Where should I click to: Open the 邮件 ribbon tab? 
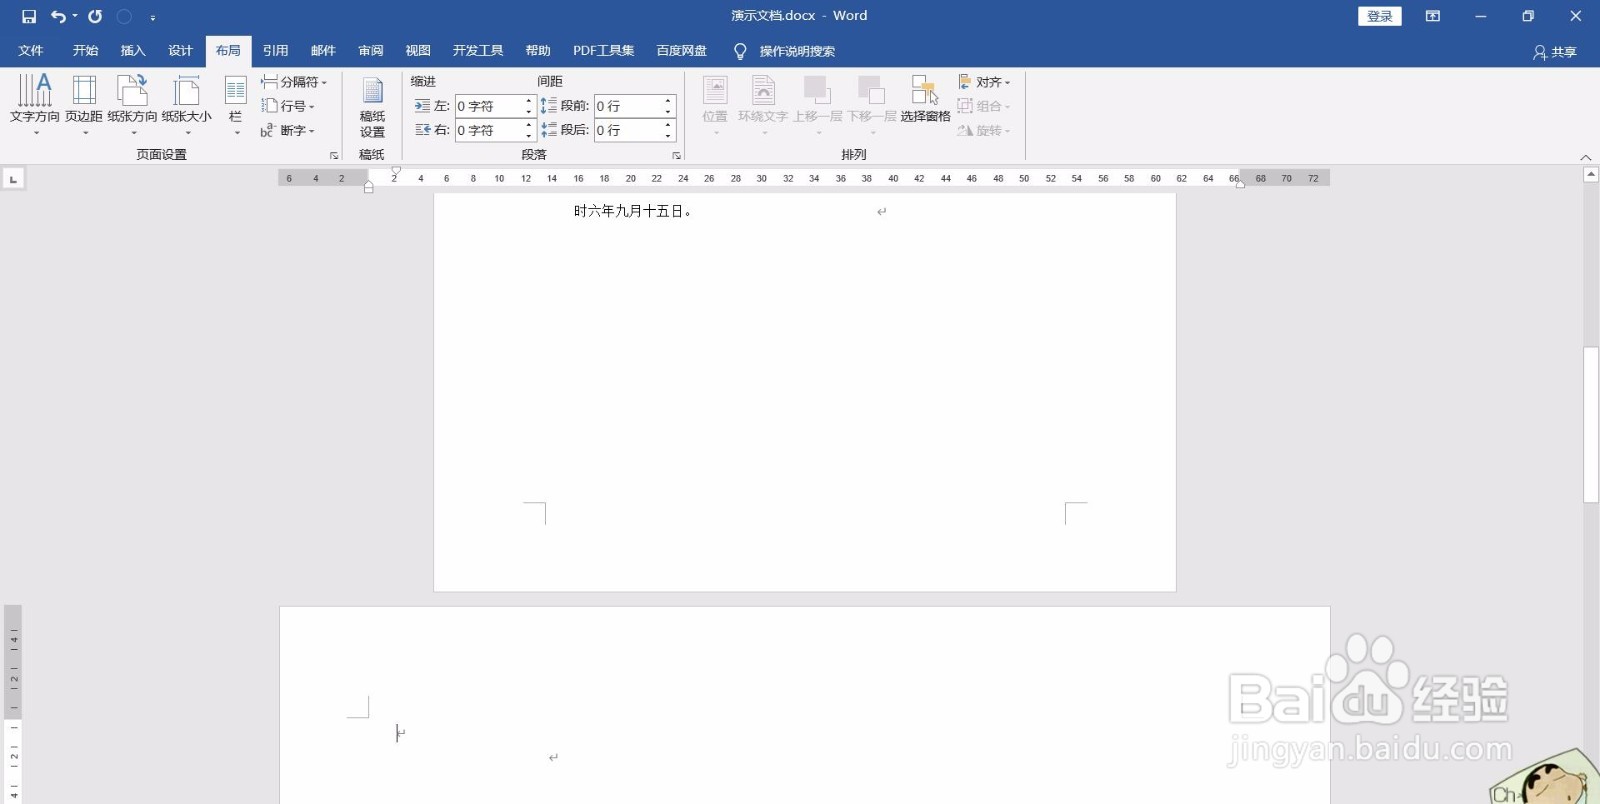323,51
